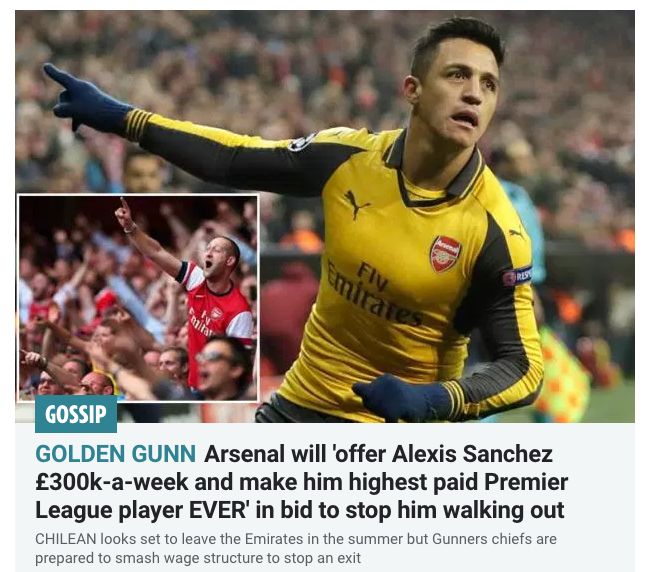Click the CHILEAN subheadline summary text
This screenshot has width=648, height=572.
point(296,548)
